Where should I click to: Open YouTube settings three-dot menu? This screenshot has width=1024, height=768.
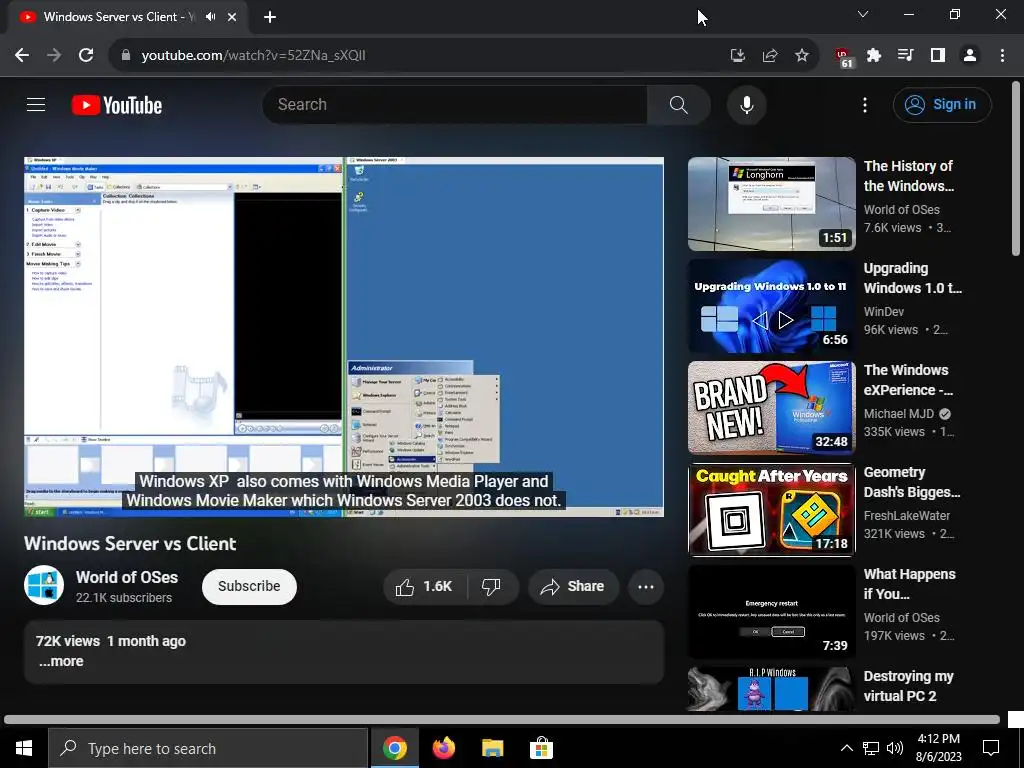pyautogui.click(x=865, y=104)
